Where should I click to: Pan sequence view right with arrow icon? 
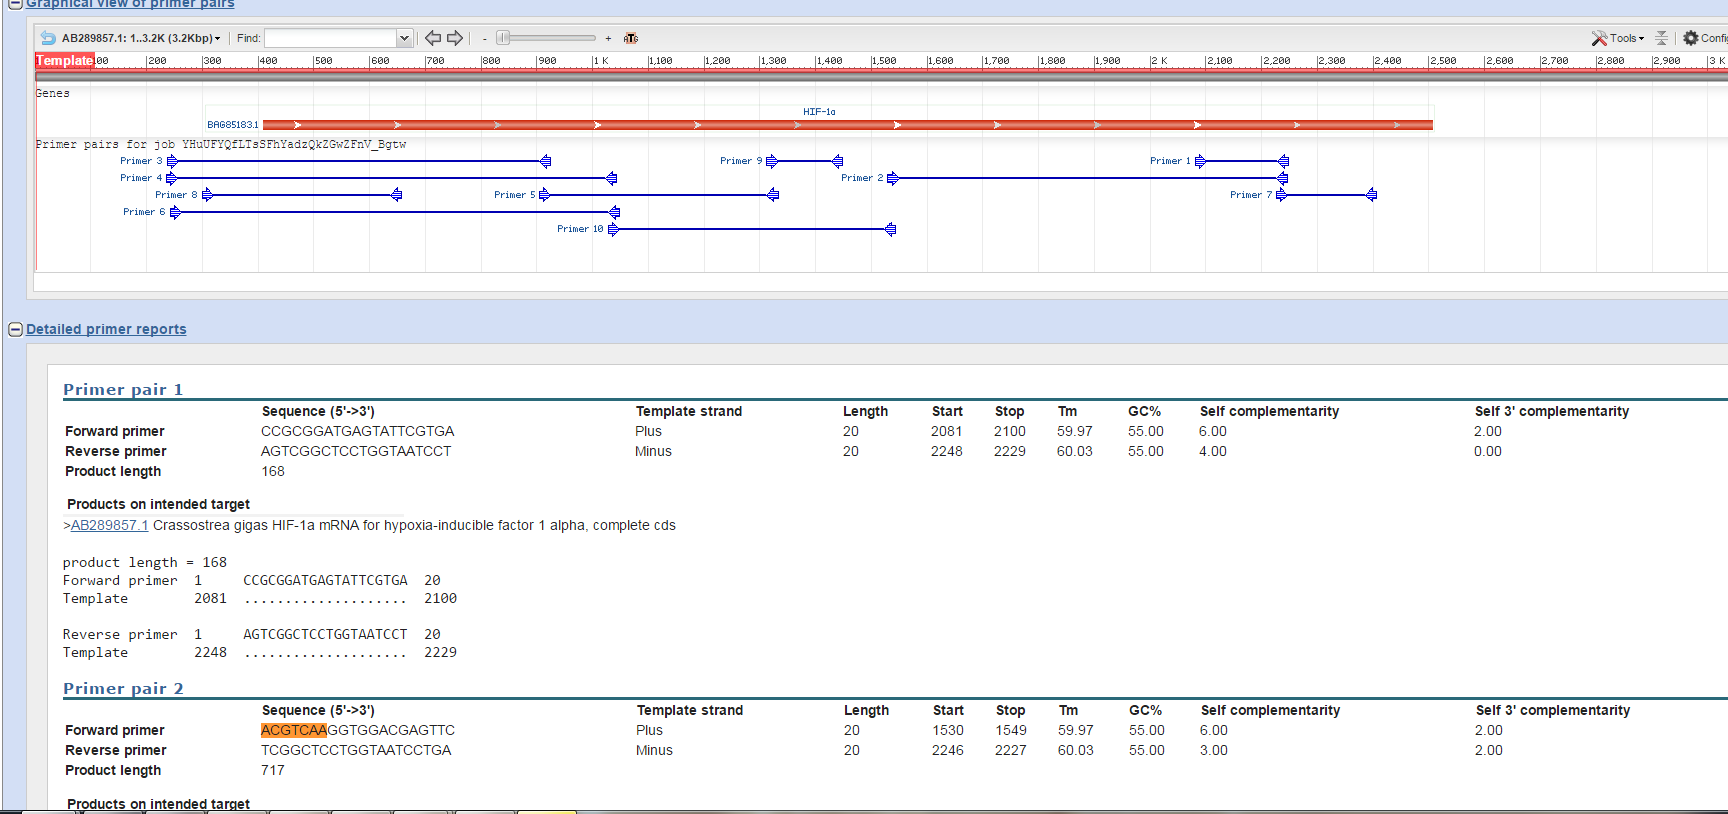click(x=455, y=38)
